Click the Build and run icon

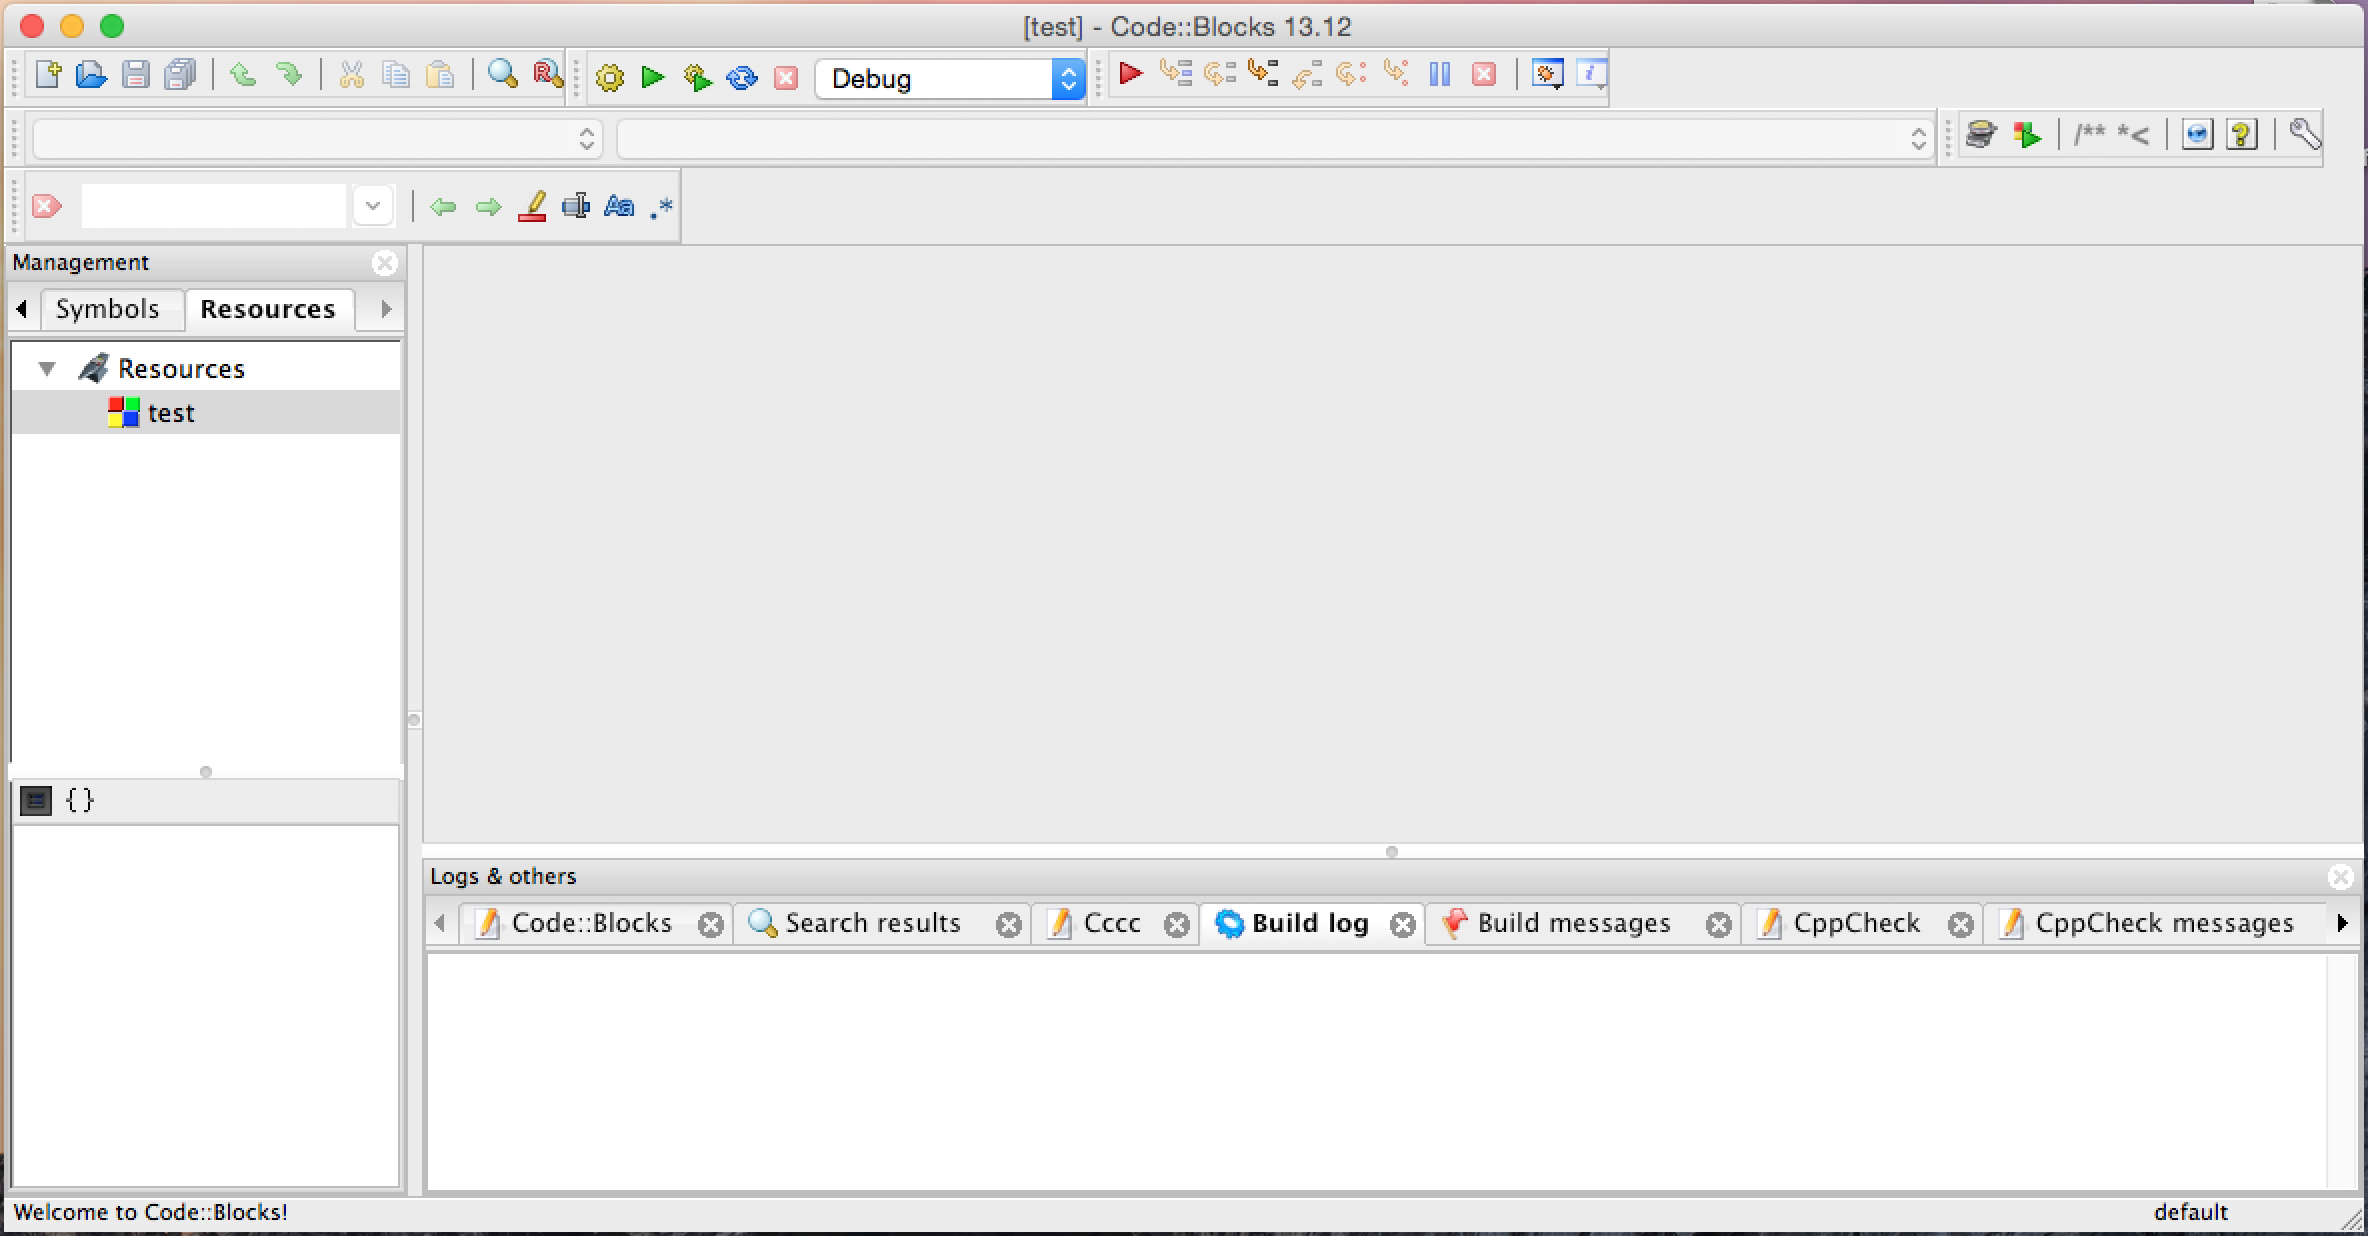pyautogui.click(x=697, y=78)
